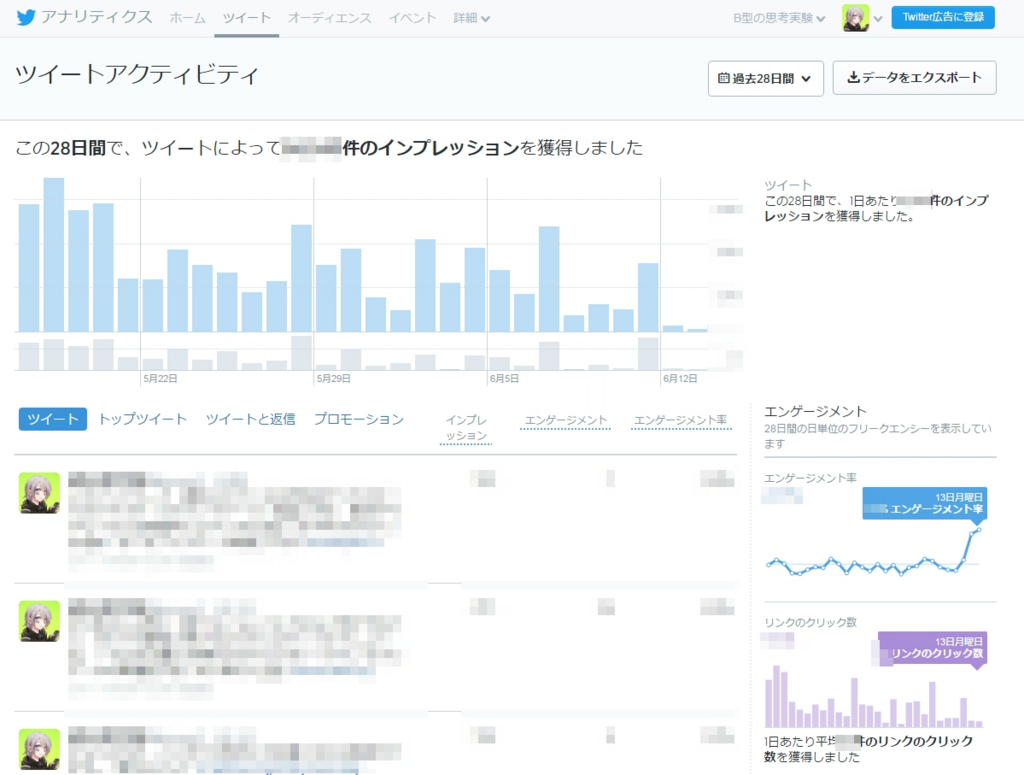Click the リンクのクリック数 chart label
The width and height of the screenshot is (1024, 775).
810,622
